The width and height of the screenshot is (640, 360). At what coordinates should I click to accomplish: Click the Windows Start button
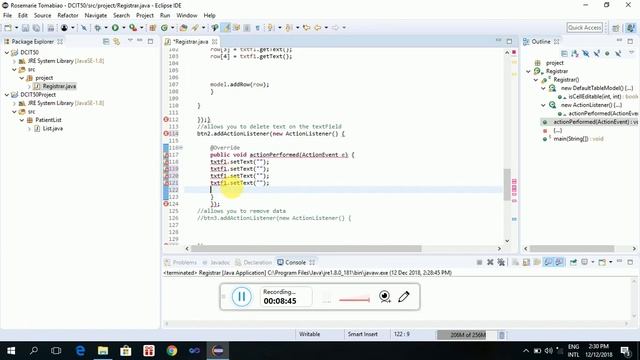(x=11, y=351)
